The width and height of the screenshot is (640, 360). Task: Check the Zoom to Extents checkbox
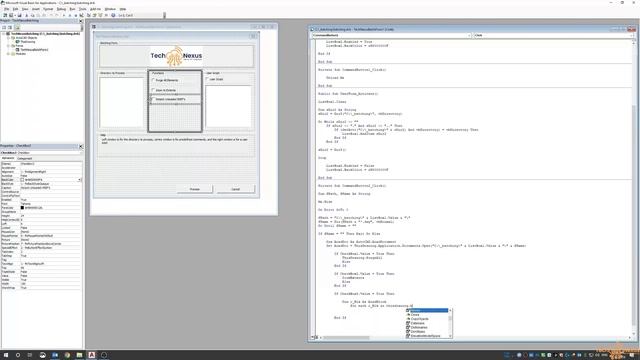(x=153, y=90)
